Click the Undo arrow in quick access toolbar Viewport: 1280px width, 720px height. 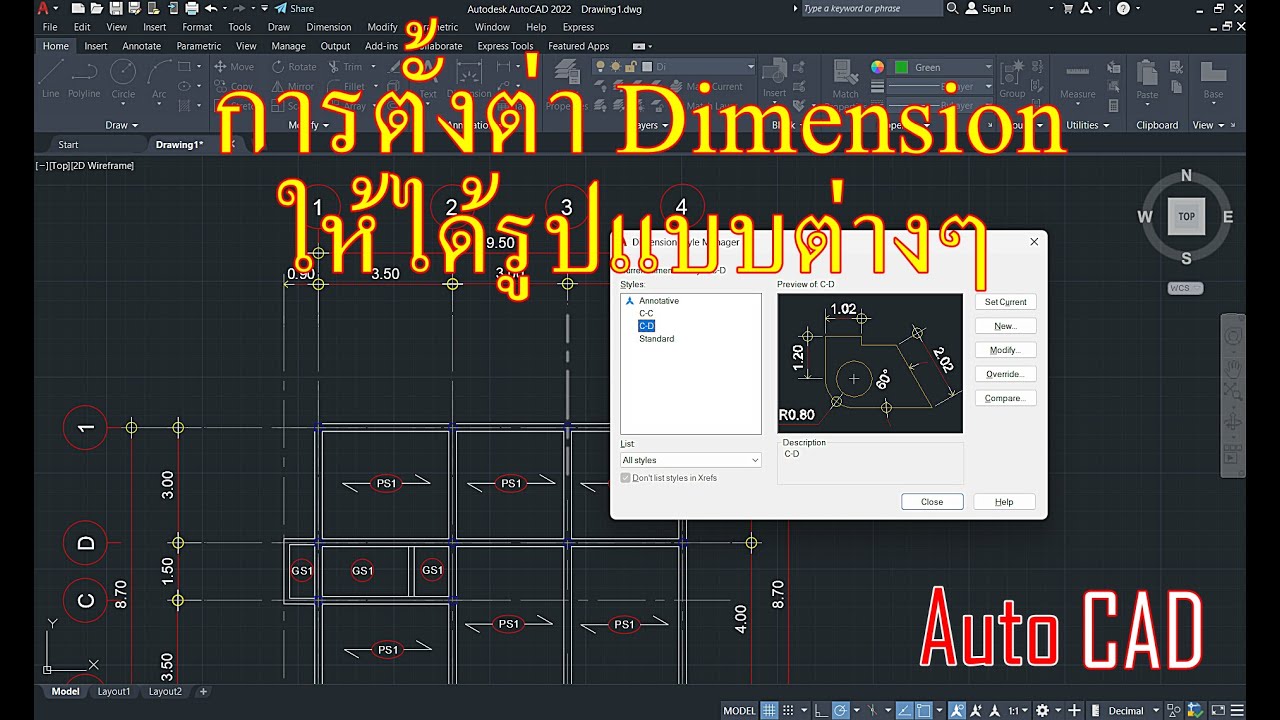click(210, 8)
